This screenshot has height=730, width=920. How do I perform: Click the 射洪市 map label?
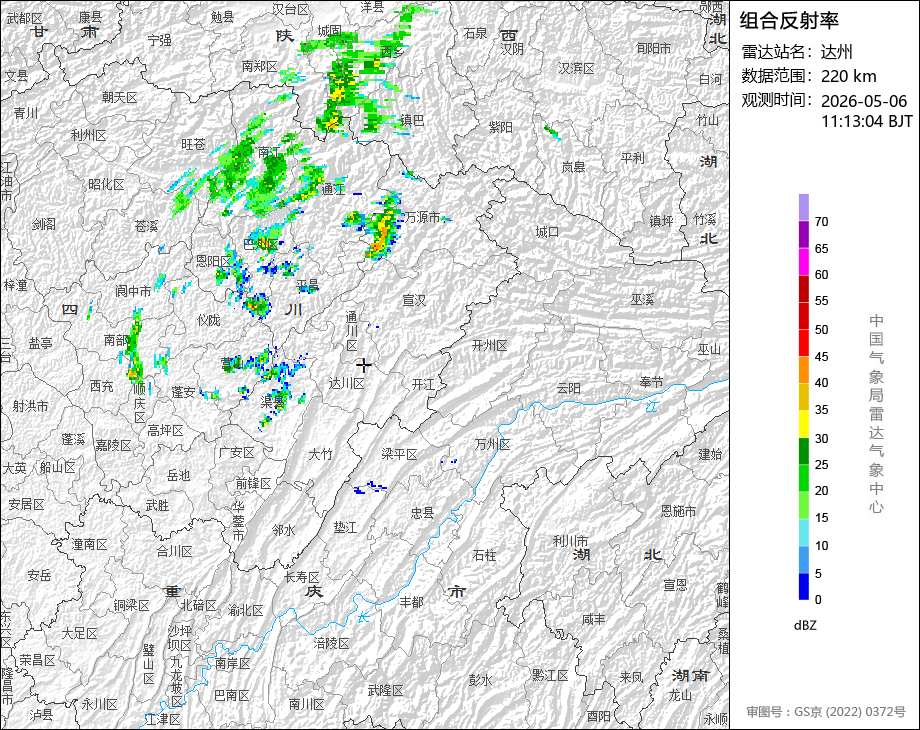[31, 405]
